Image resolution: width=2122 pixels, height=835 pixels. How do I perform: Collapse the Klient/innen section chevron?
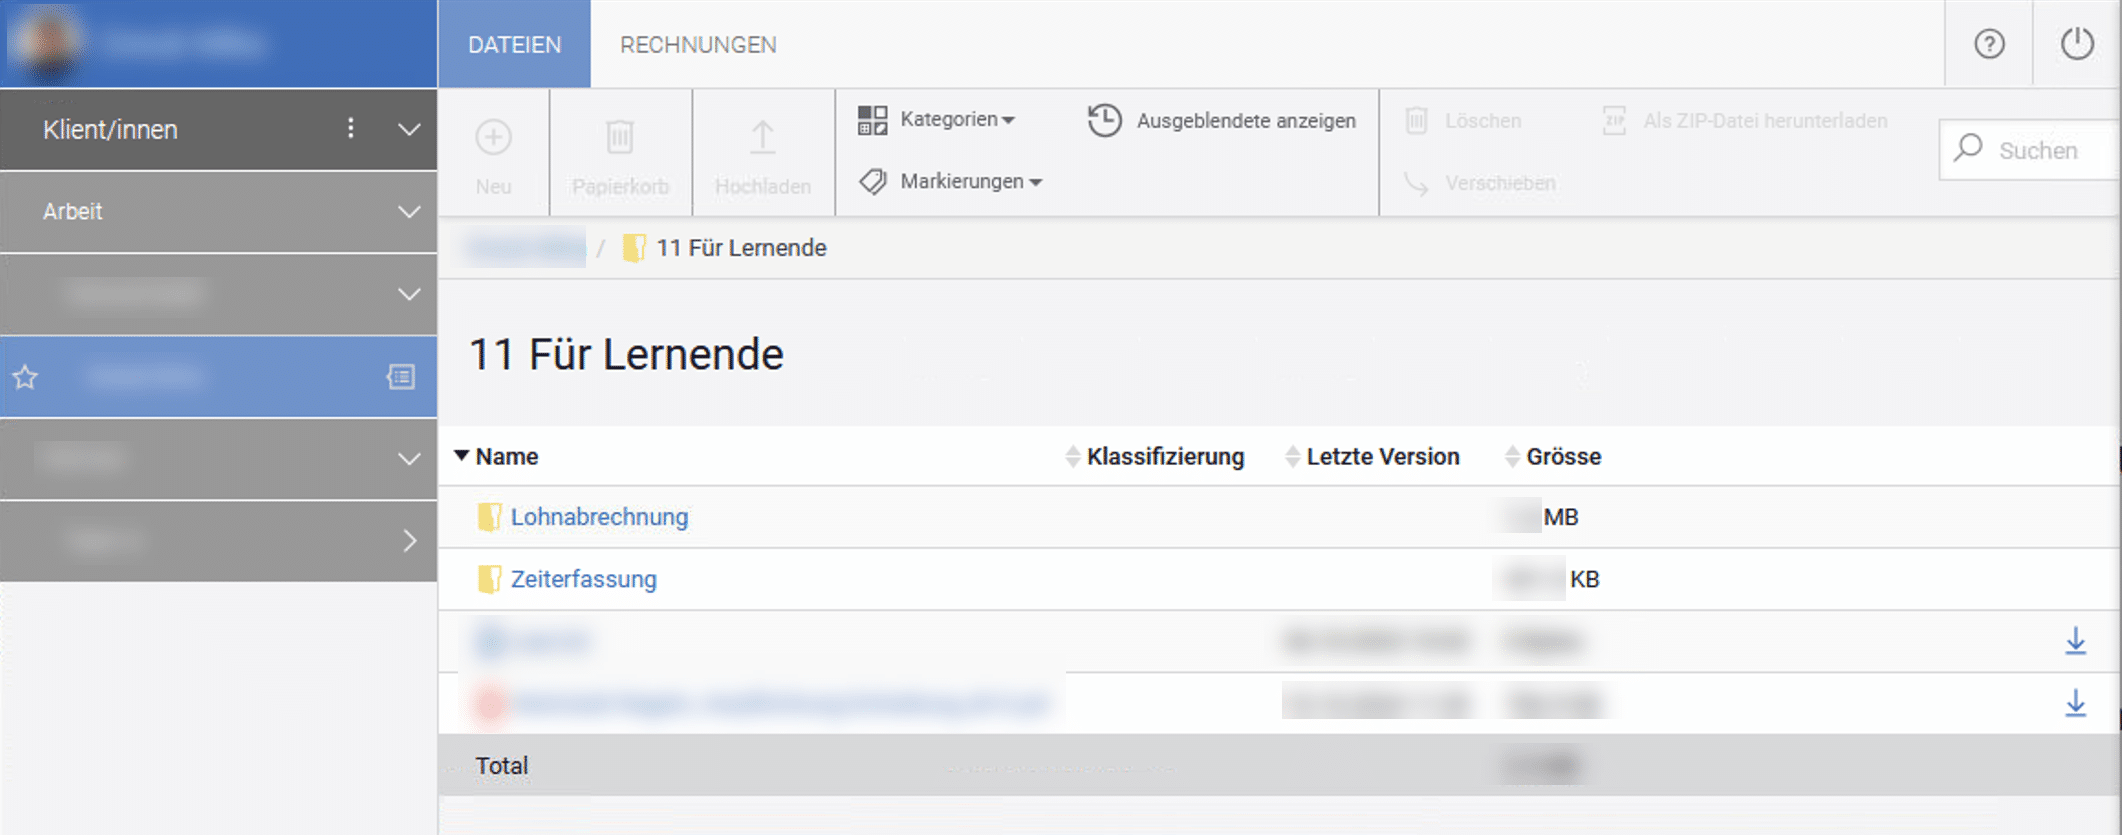[409, 130]
